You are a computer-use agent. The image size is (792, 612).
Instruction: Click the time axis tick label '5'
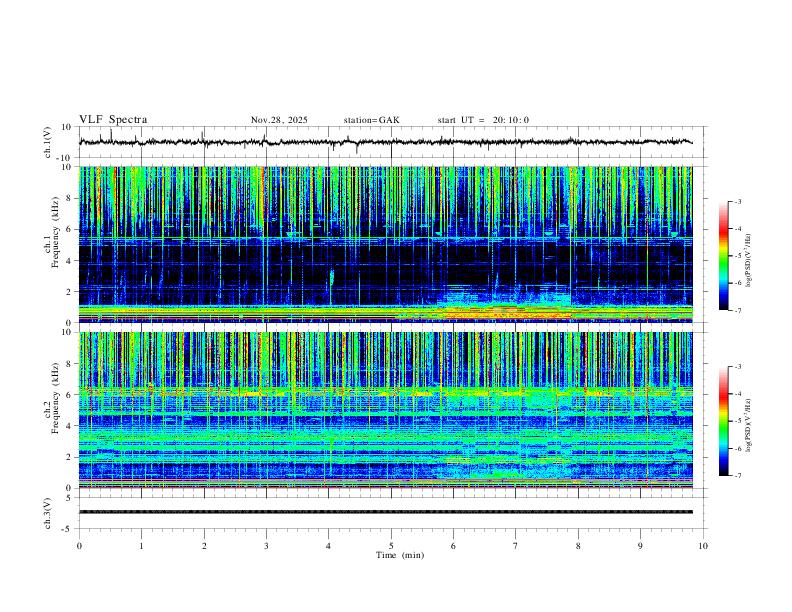click(391, 546)
